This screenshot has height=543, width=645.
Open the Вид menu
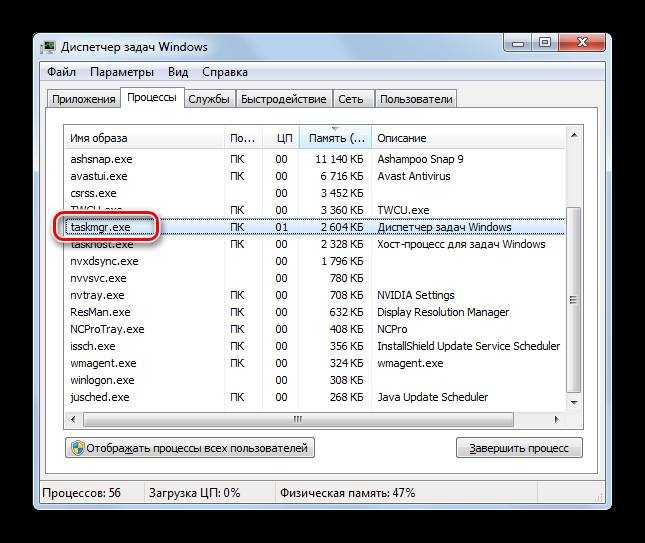[178, 72]
